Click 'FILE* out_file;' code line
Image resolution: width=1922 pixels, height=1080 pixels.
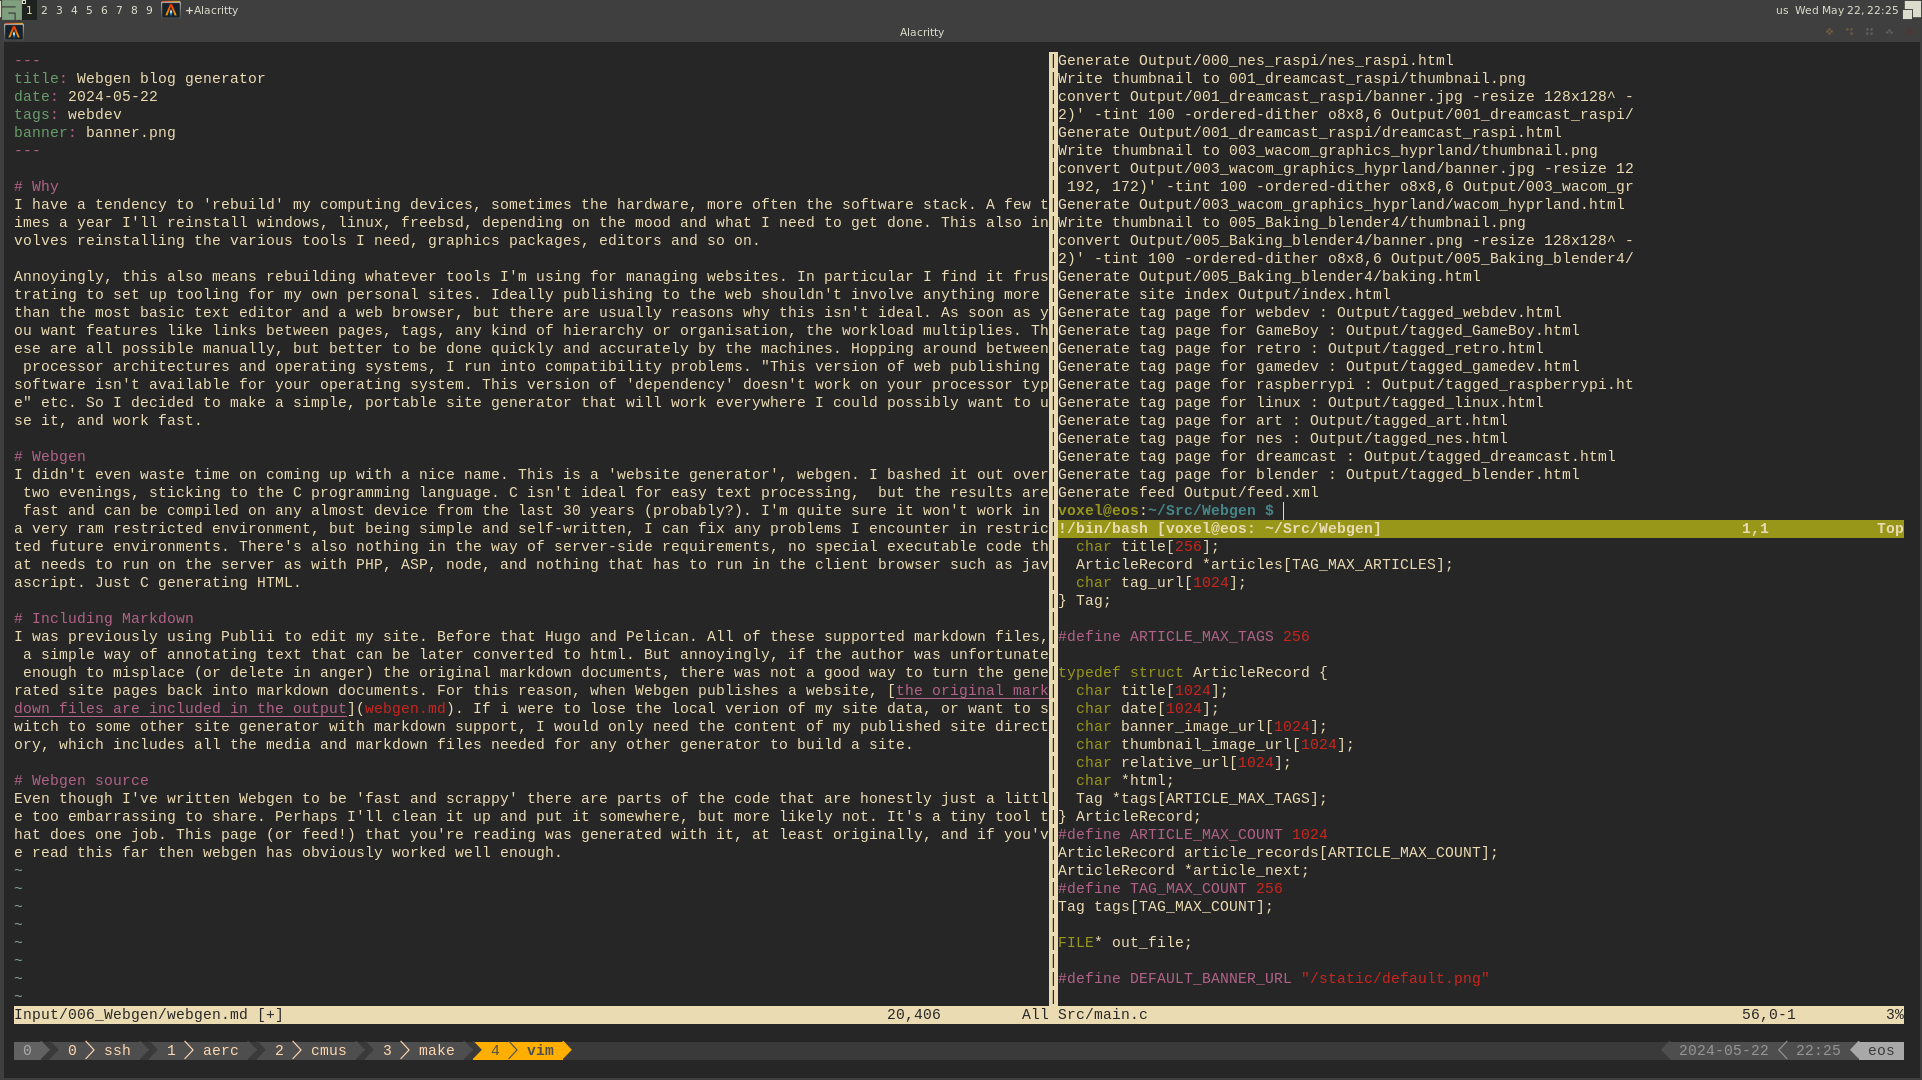1125,943
